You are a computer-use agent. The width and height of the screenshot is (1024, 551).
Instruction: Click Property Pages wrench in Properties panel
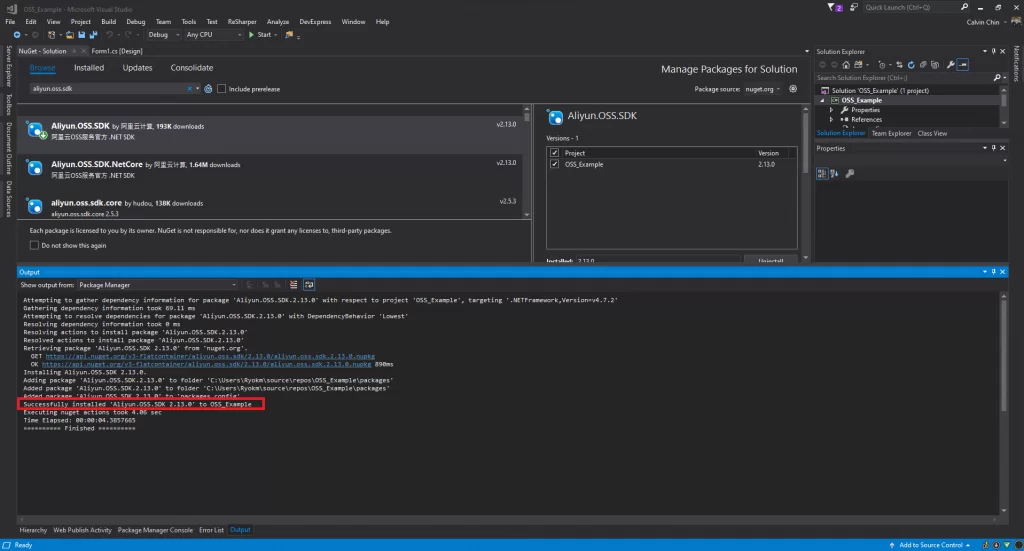tap(850, 173)
